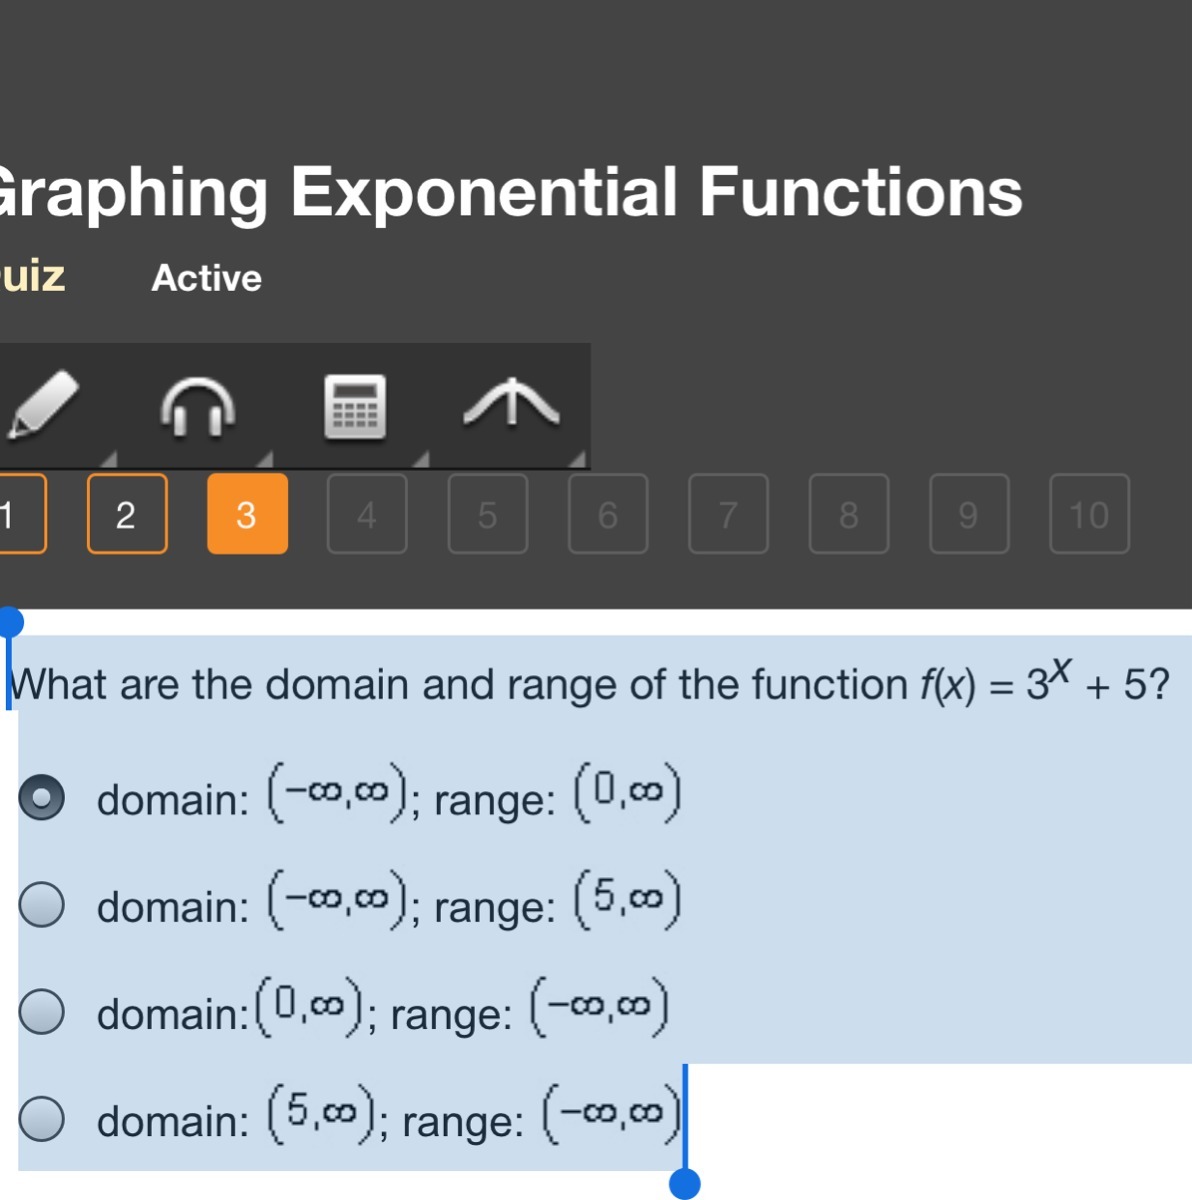This screenshot has width=1192, height=1200.
Task: Select range (5,∞) second answer option
Action: (42, 905)
